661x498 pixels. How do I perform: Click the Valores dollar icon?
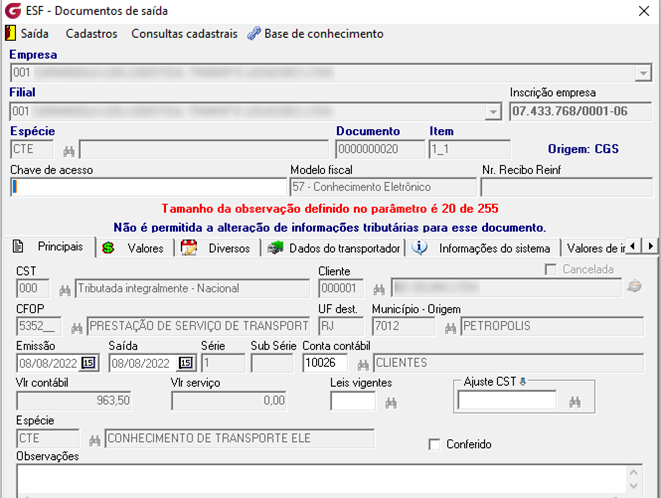[x=108, y=248]
